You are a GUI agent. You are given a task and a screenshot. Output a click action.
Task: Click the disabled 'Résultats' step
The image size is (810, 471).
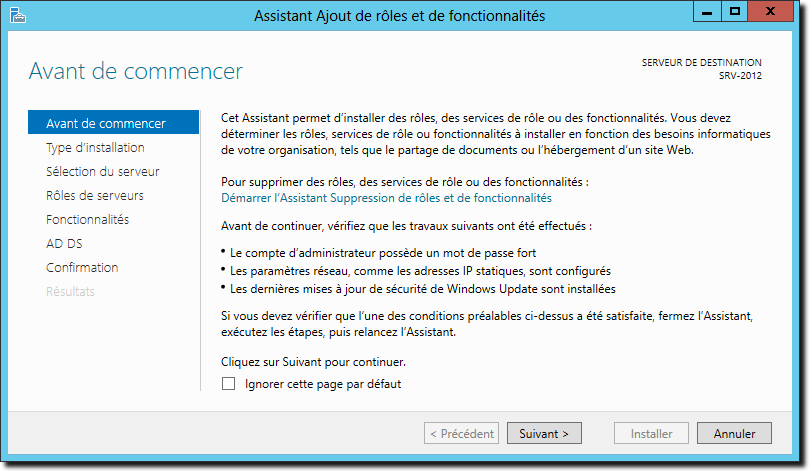point(70,291)
